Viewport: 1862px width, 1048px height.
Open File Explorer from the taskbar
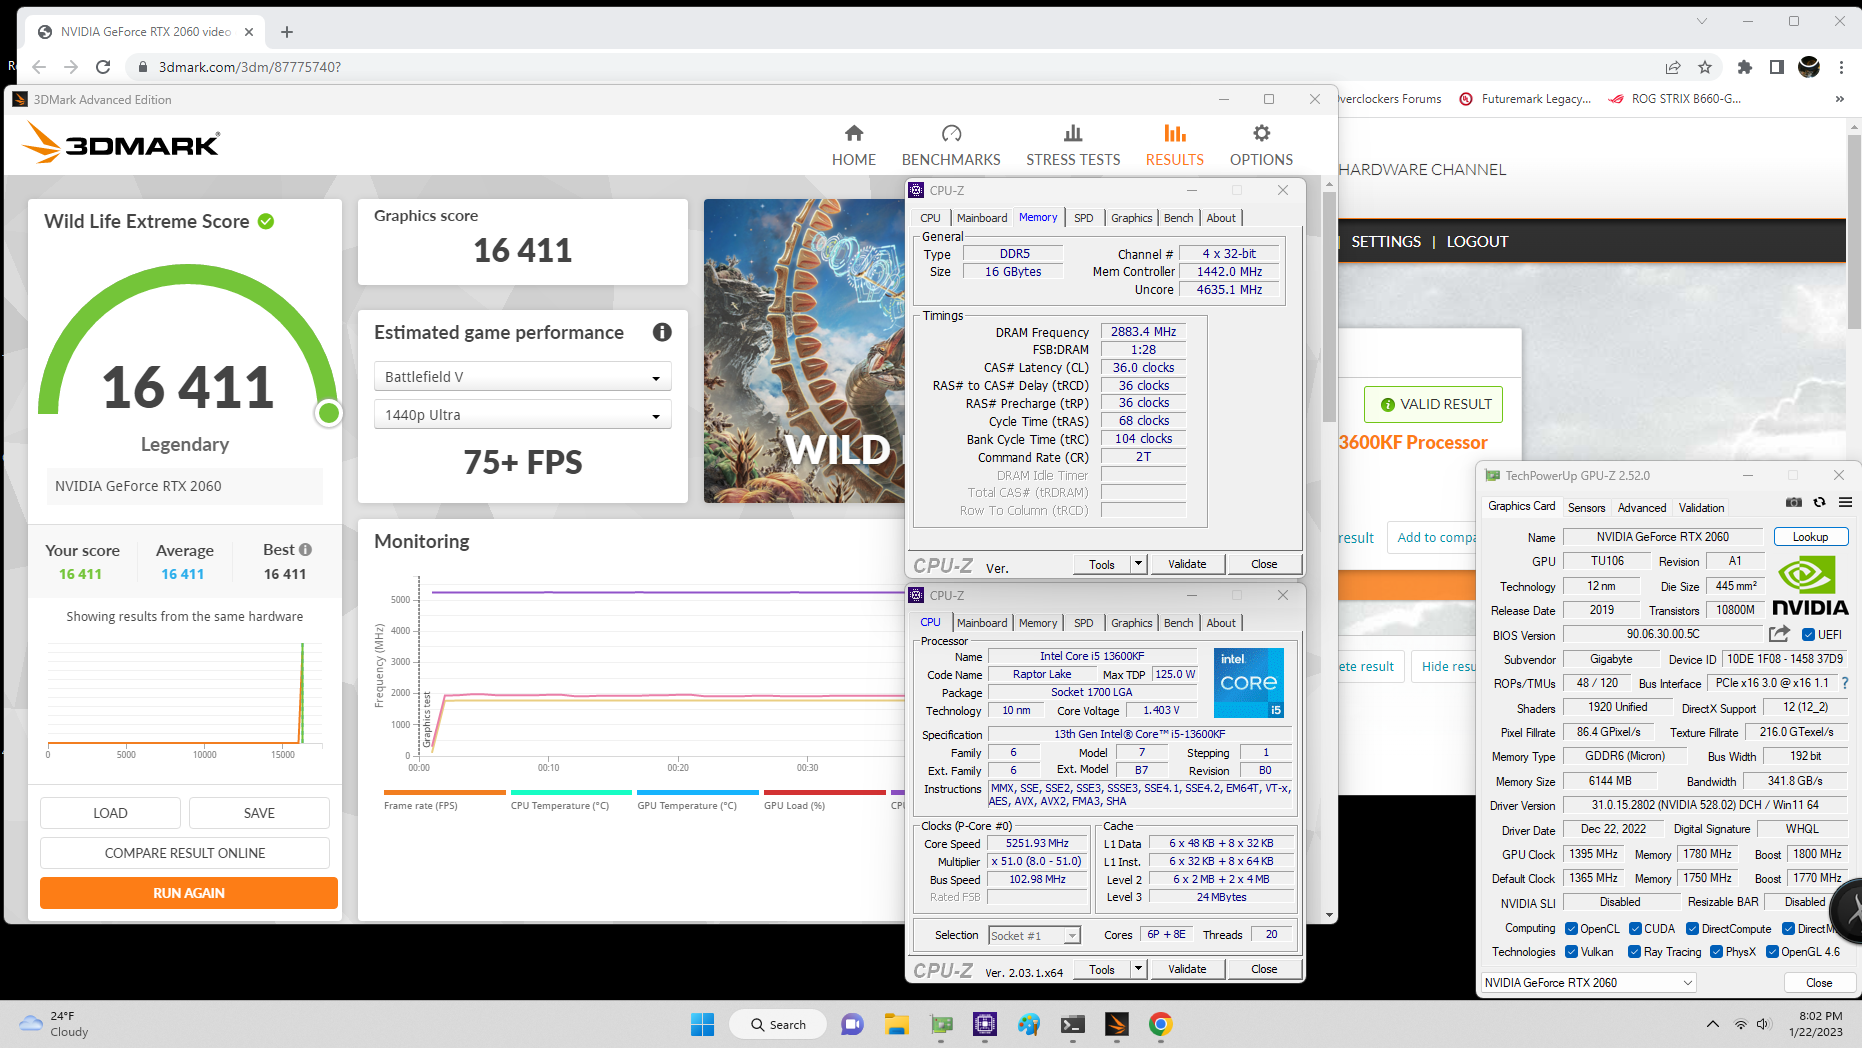click(x=896, y=1024)
